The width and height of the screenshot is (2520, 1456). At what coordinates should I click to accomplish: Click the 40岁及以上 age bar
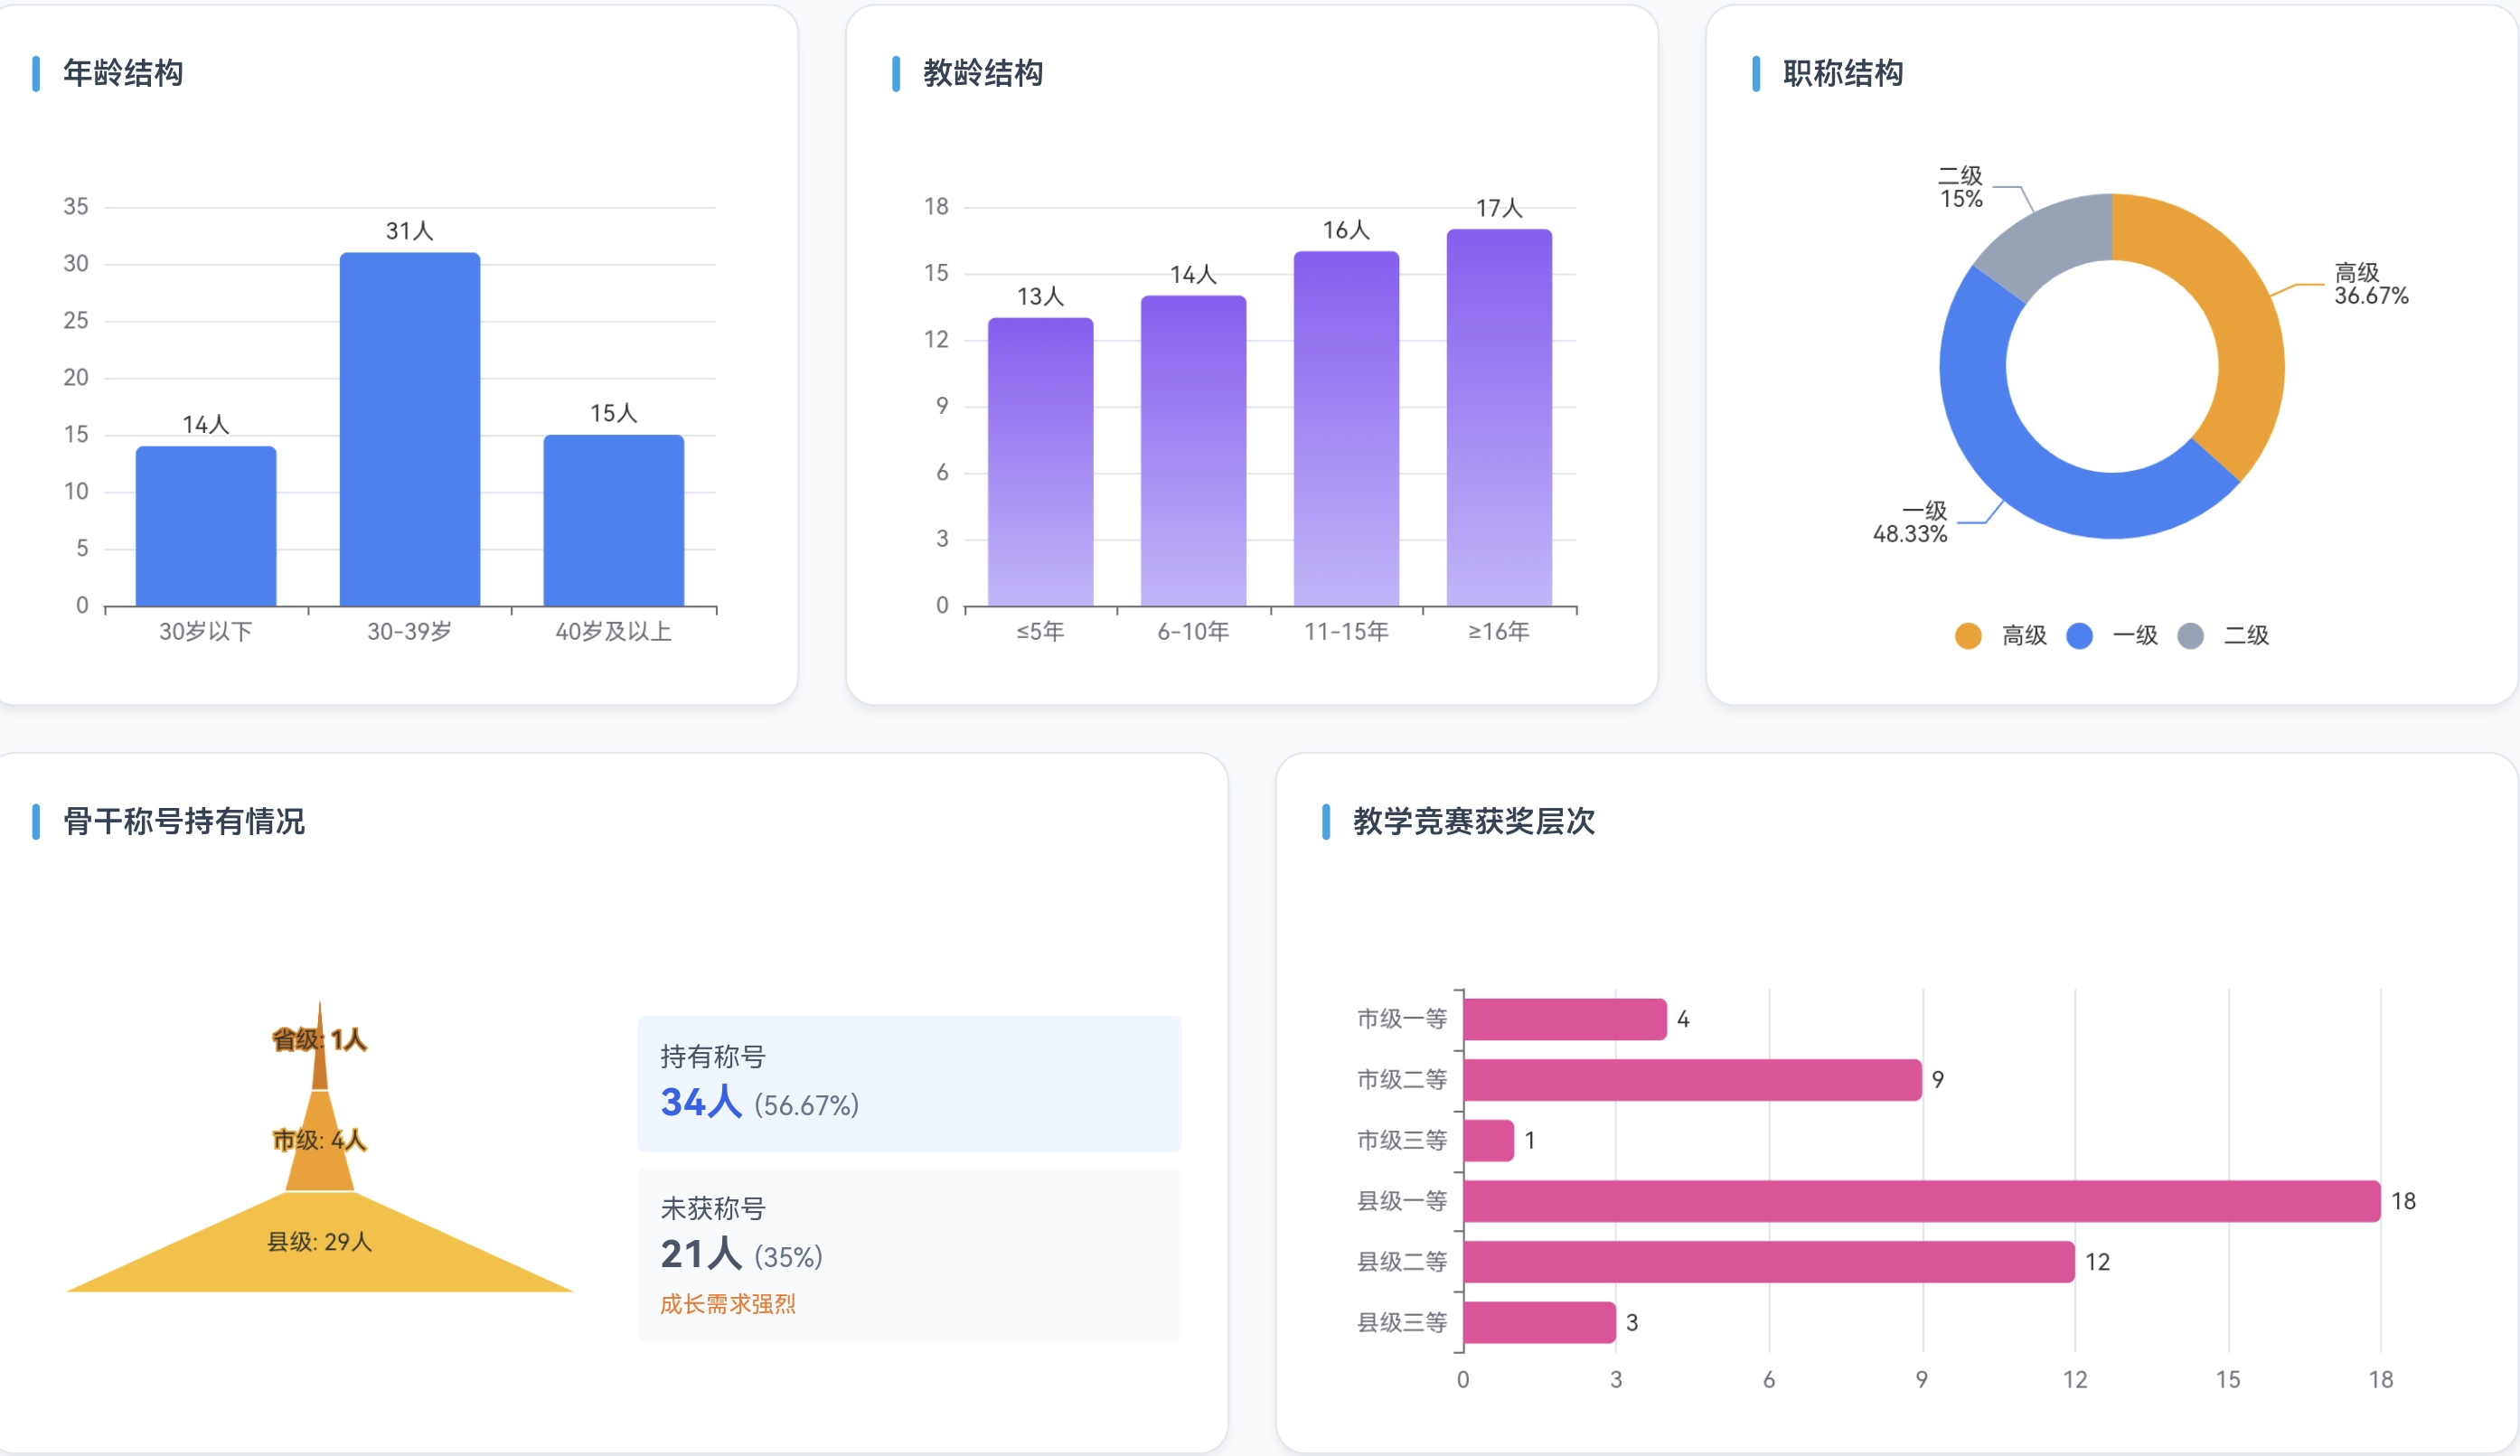(x=613, y=520)
